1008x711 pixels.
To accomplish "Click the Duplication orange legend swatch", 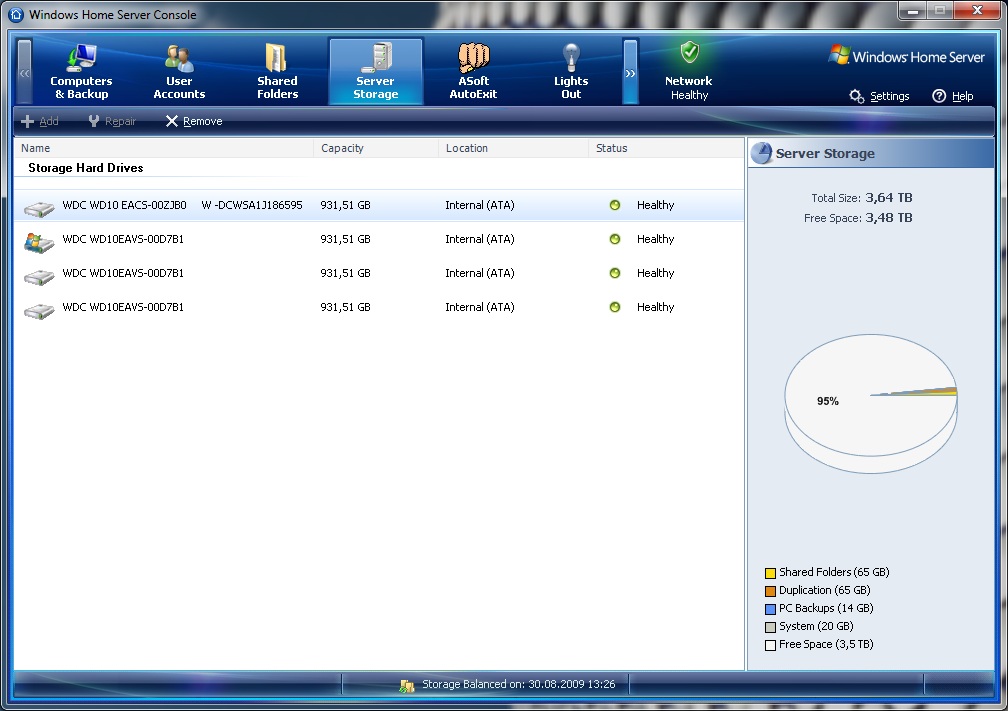I will tap(770, 591).
